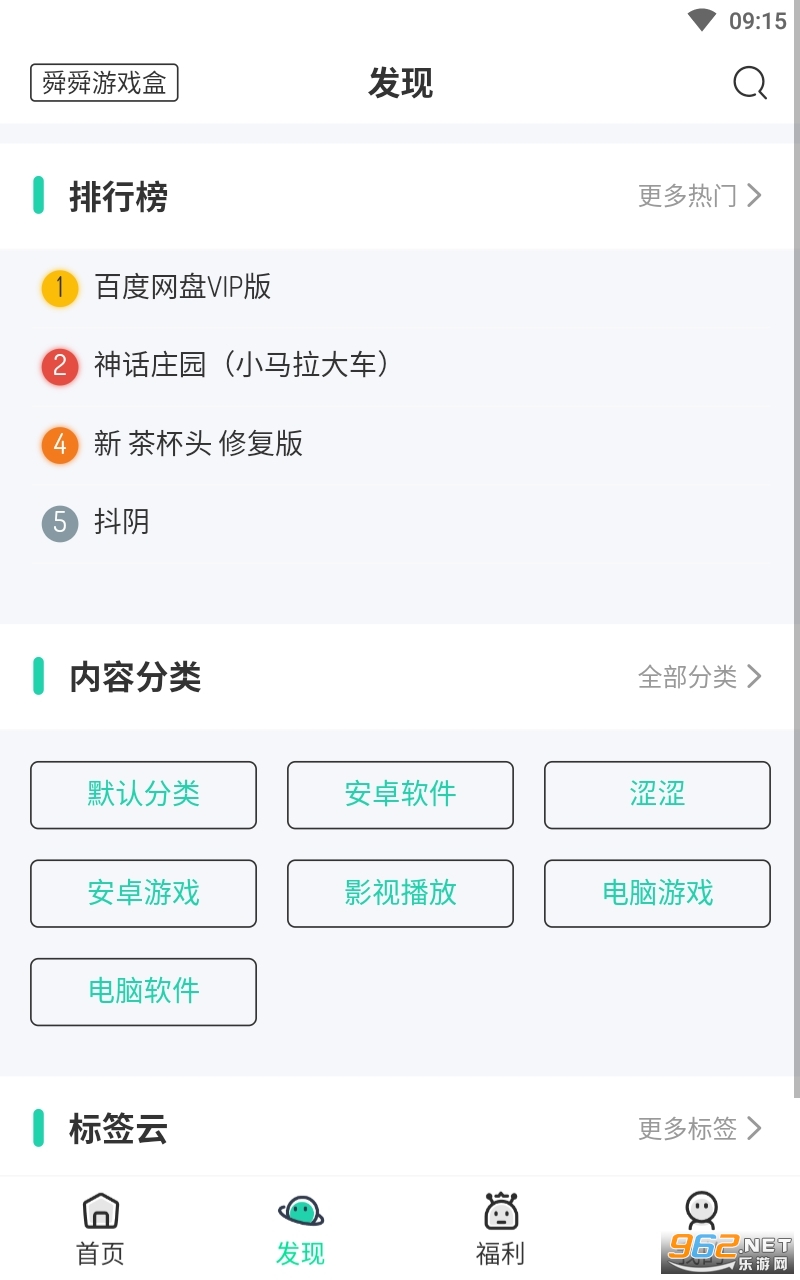800x1280 pixels.
Task: Open 新 茶杯头 修复版 entry
Action: coord(198,443)
